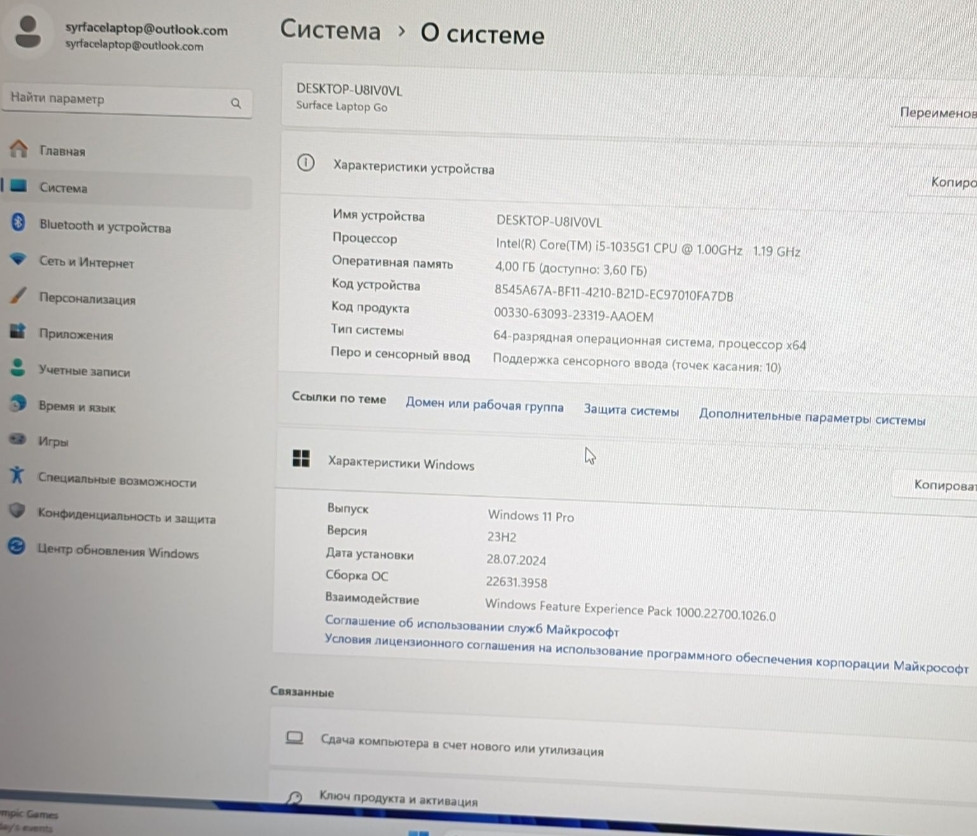Viewport: 977px width, 836px height.
Task: Open Ключ продукта и активация
Action: click(398, 801)
